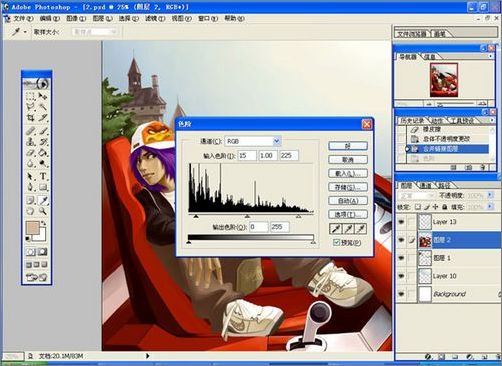Click the 自动(A) auto button
502x366 pixels.
348,201
